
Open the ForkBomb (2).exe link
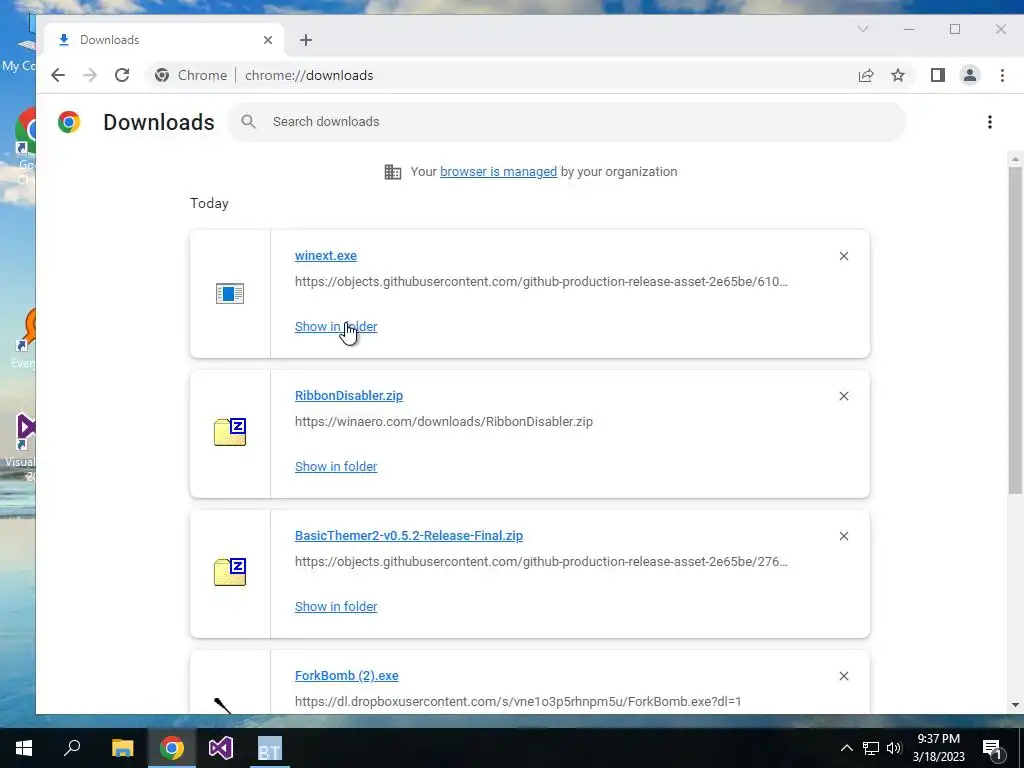pyautogui.click(x=347, y=675)
